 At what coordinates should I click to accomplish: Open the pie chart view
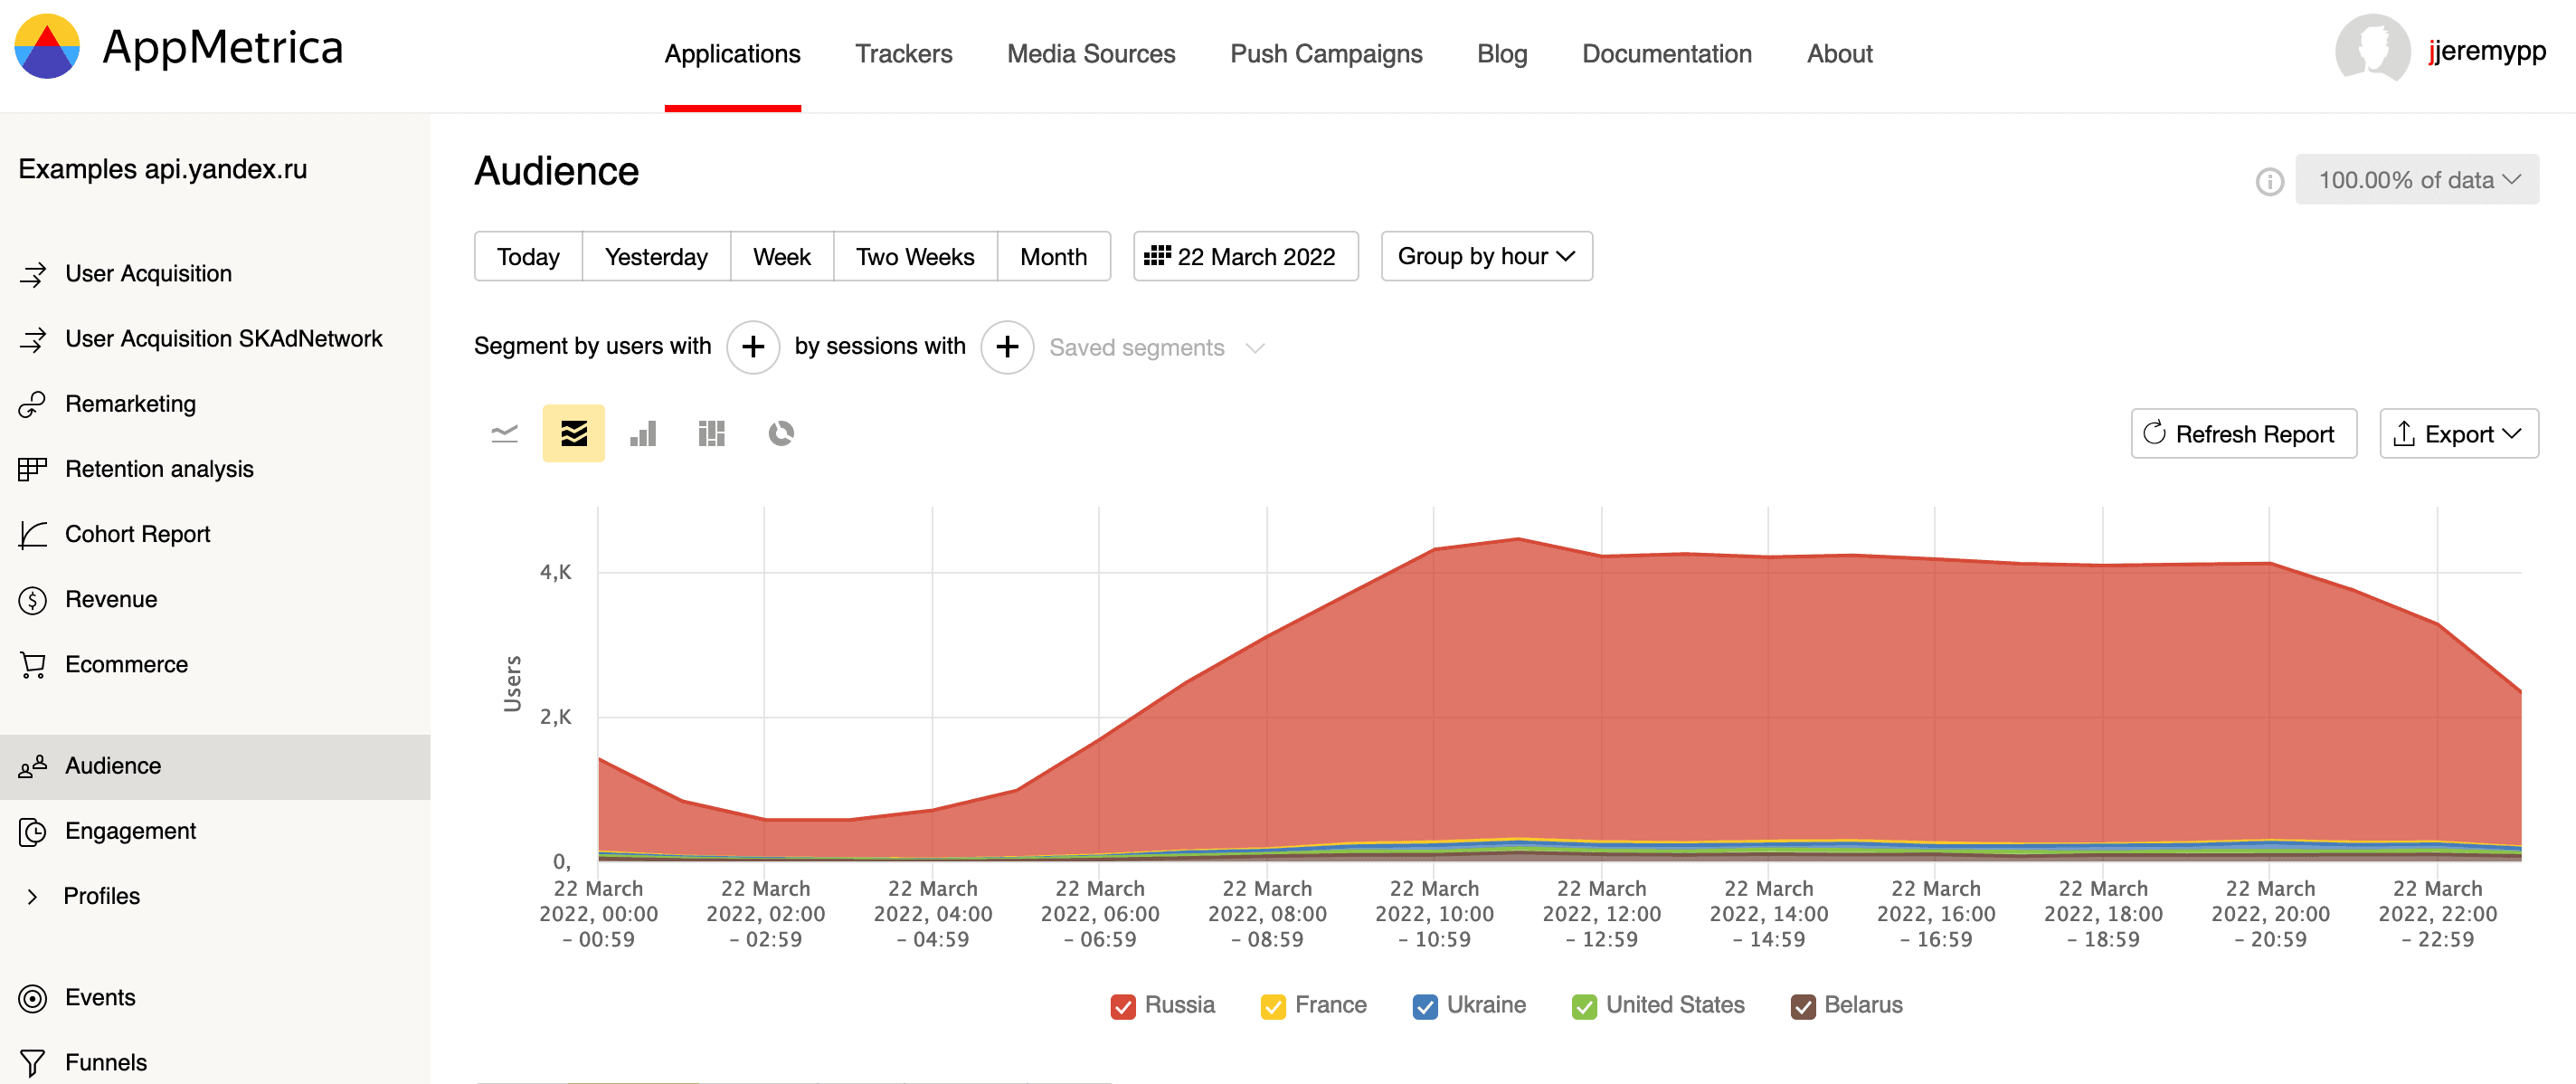[780, 433]
